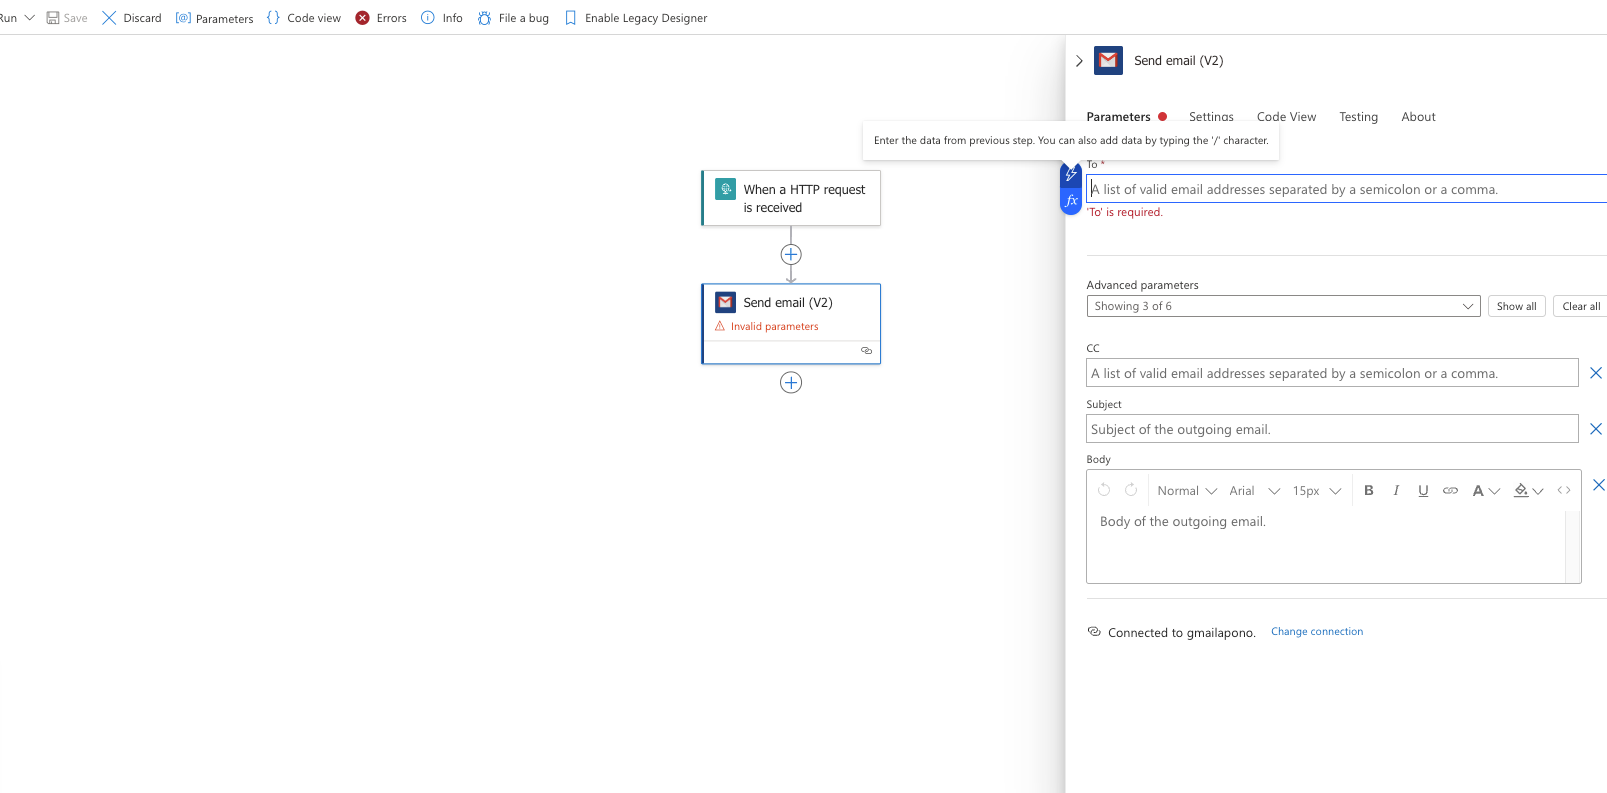Switch to the Code View tab
Viewport: 1607px width, 793px height.
pos(1286,117)
